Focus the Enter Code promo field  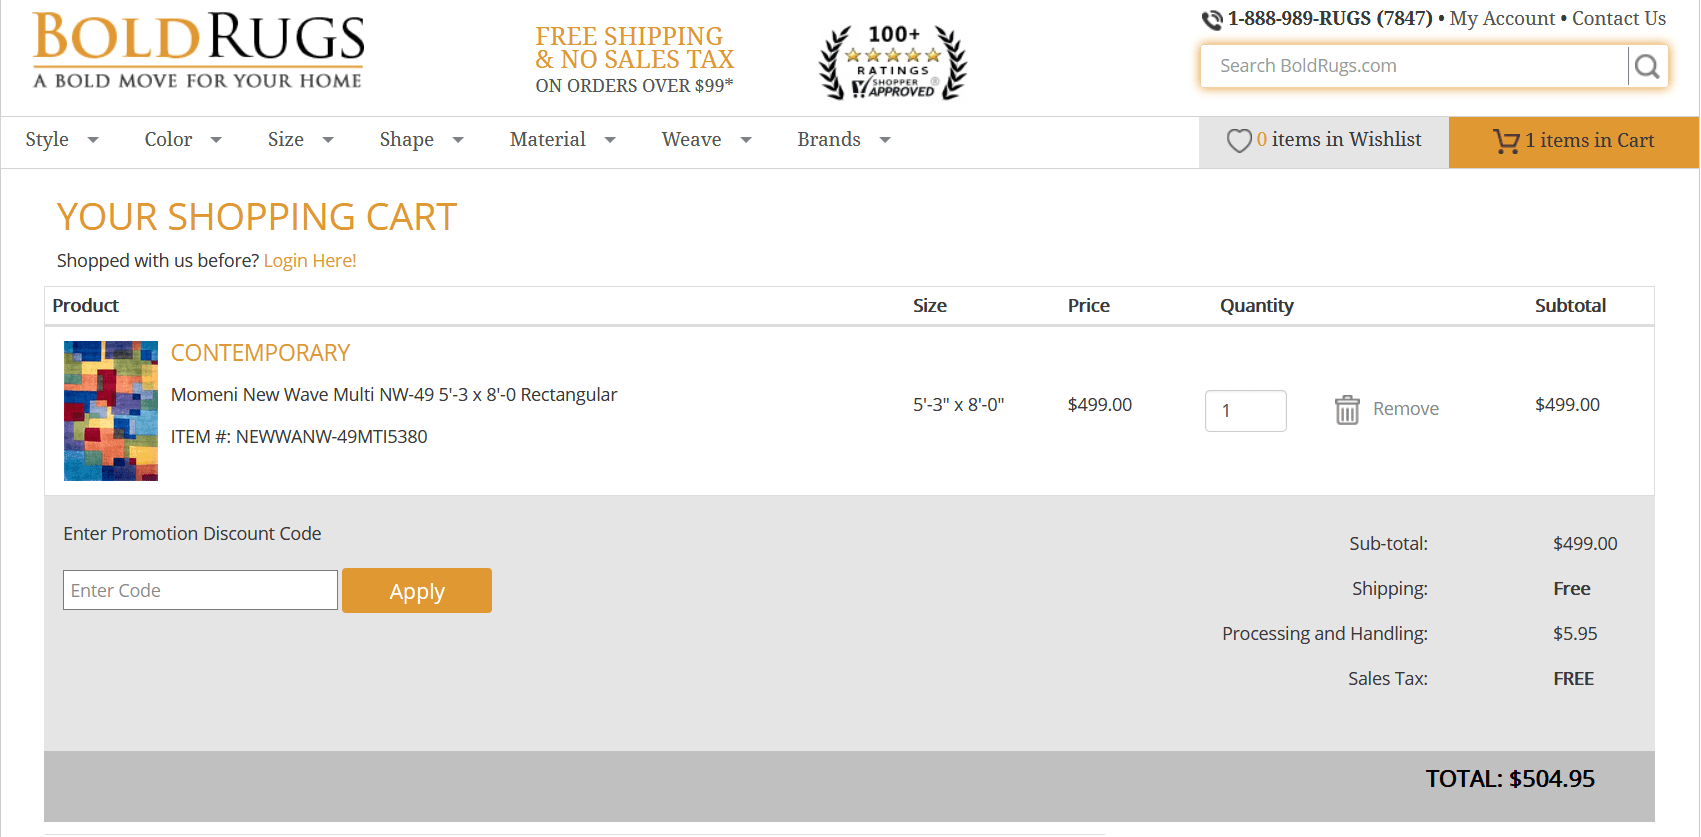[x=200, y=590]
